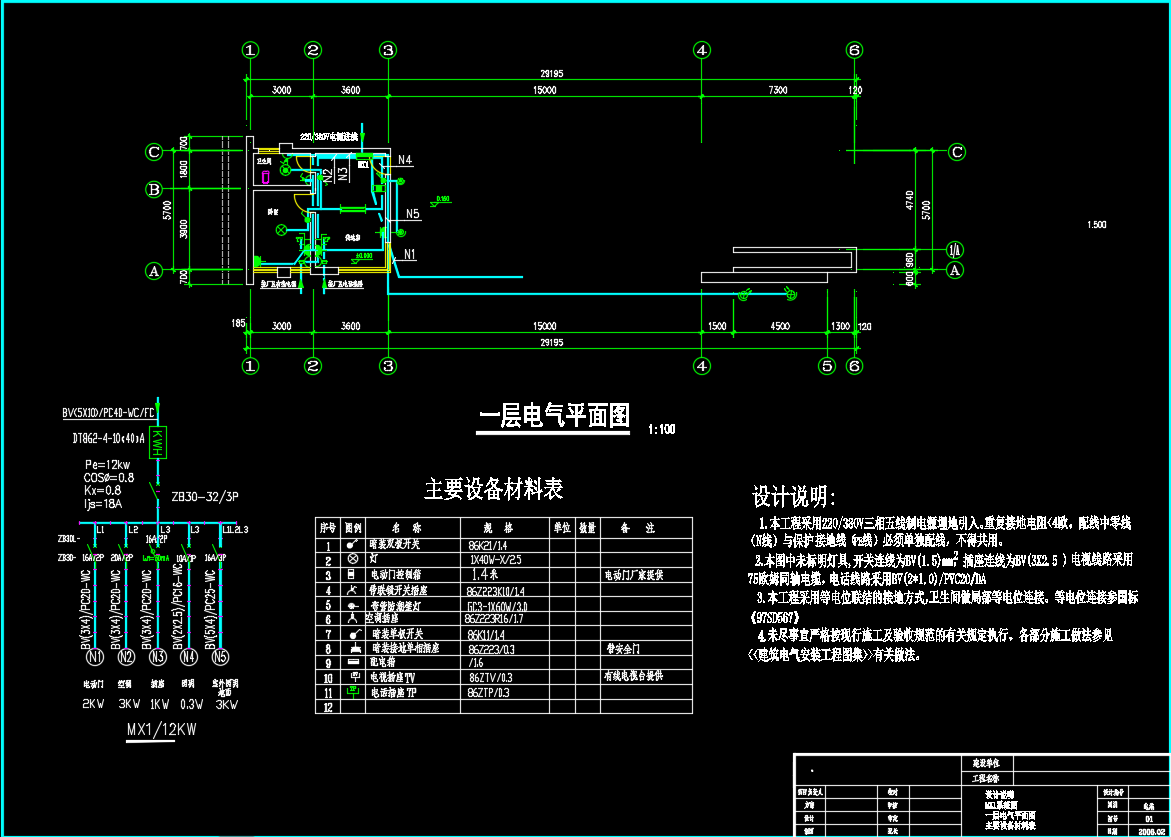This screenshot has width=1171, height=837.
Task: Select the dimension text 7300
Action: pos(778,90)
